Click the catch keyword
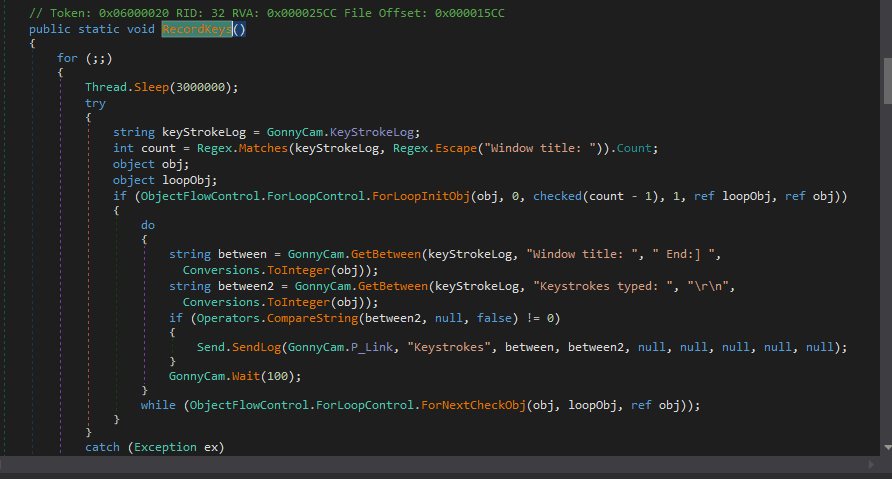This screenshot has height=479, width=892. pyautogui.click(x=102, y=447)
